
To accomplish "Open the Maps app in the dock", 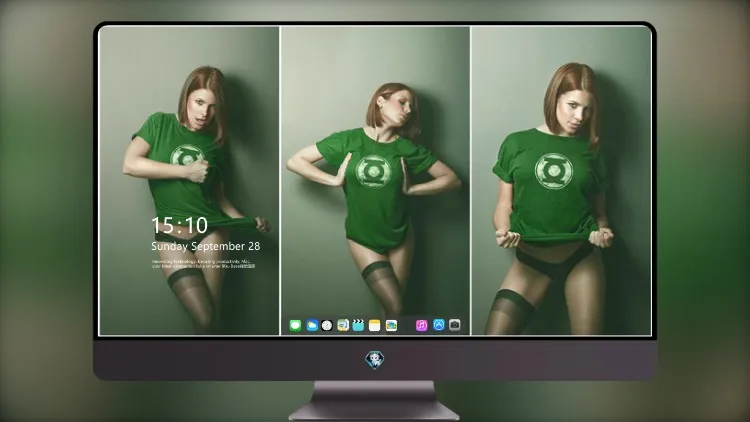I will click(343, 325).
